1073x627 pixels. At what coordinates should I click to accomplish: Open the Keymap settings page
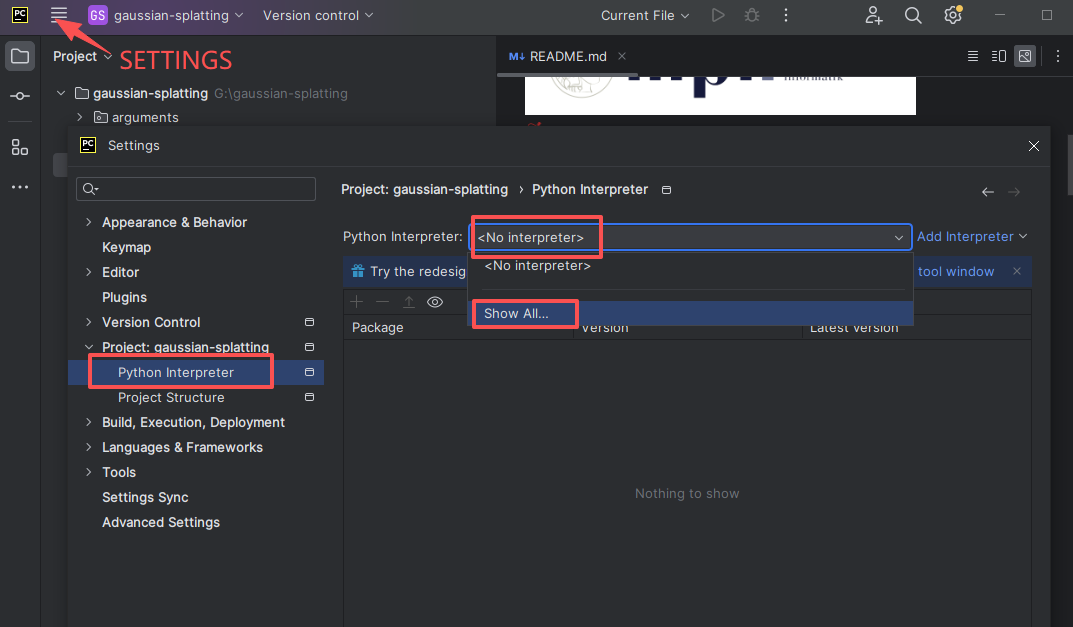click(126, 247)
